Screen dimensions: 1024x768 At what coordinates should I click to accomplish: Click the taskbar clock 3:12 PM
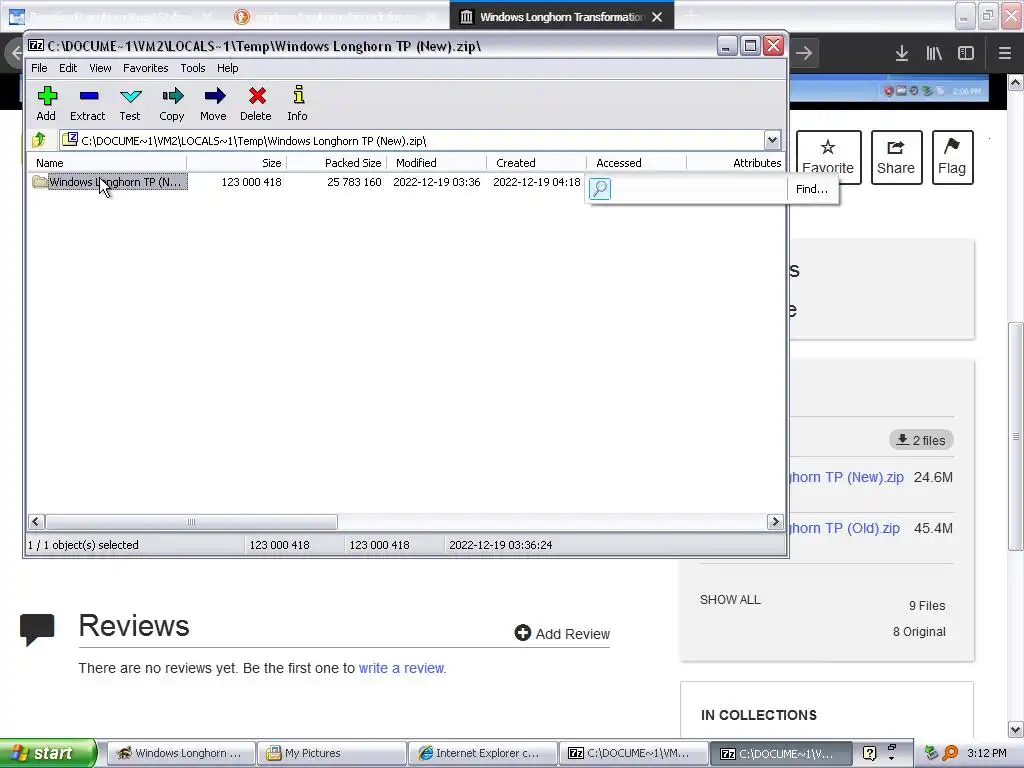(987, 753)
